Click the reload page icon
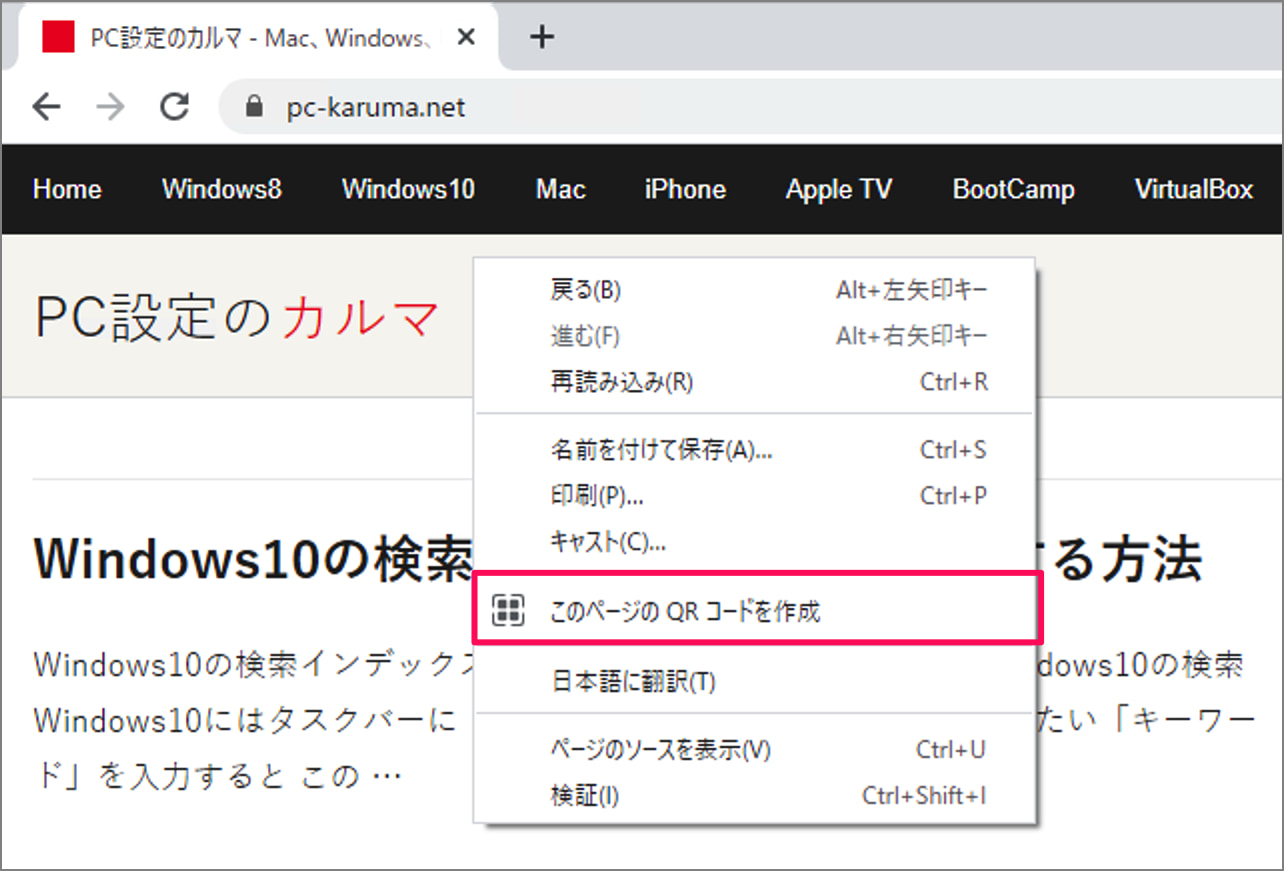 175,107
